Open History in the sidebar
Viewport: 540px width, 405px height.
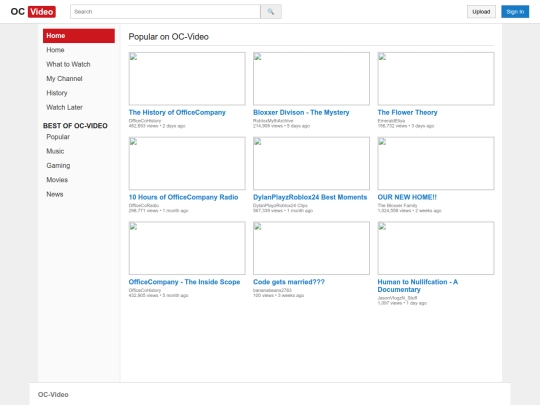tap(57, 93)
